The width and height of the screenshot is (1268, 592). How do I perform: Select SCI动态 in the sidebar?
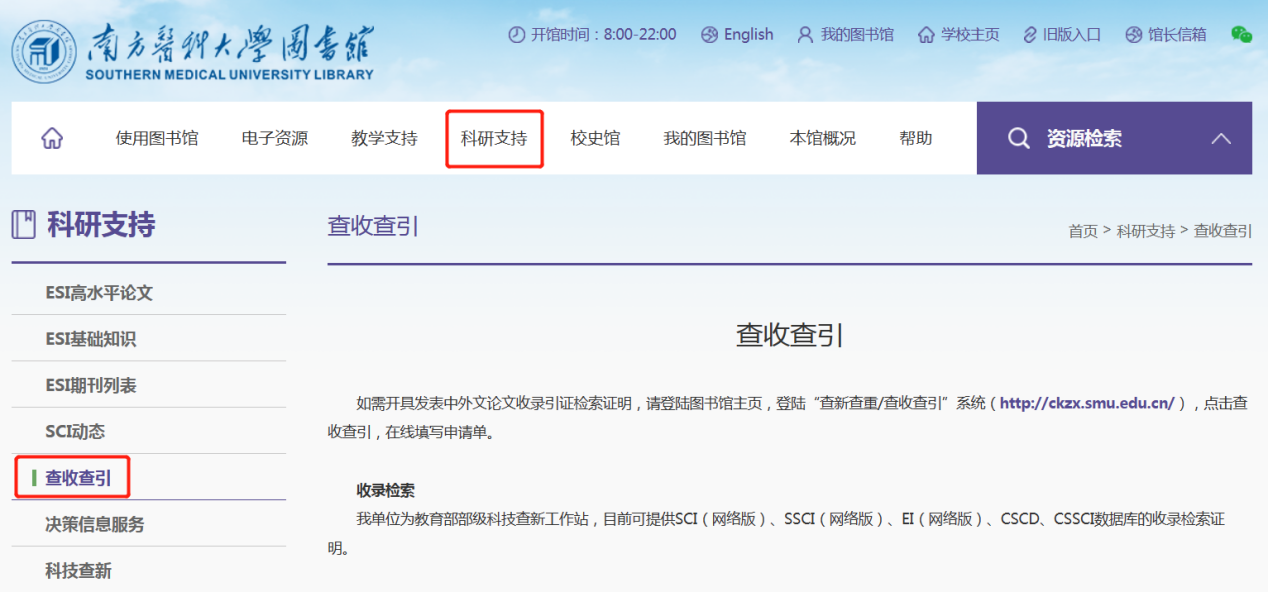pos(75,432)
